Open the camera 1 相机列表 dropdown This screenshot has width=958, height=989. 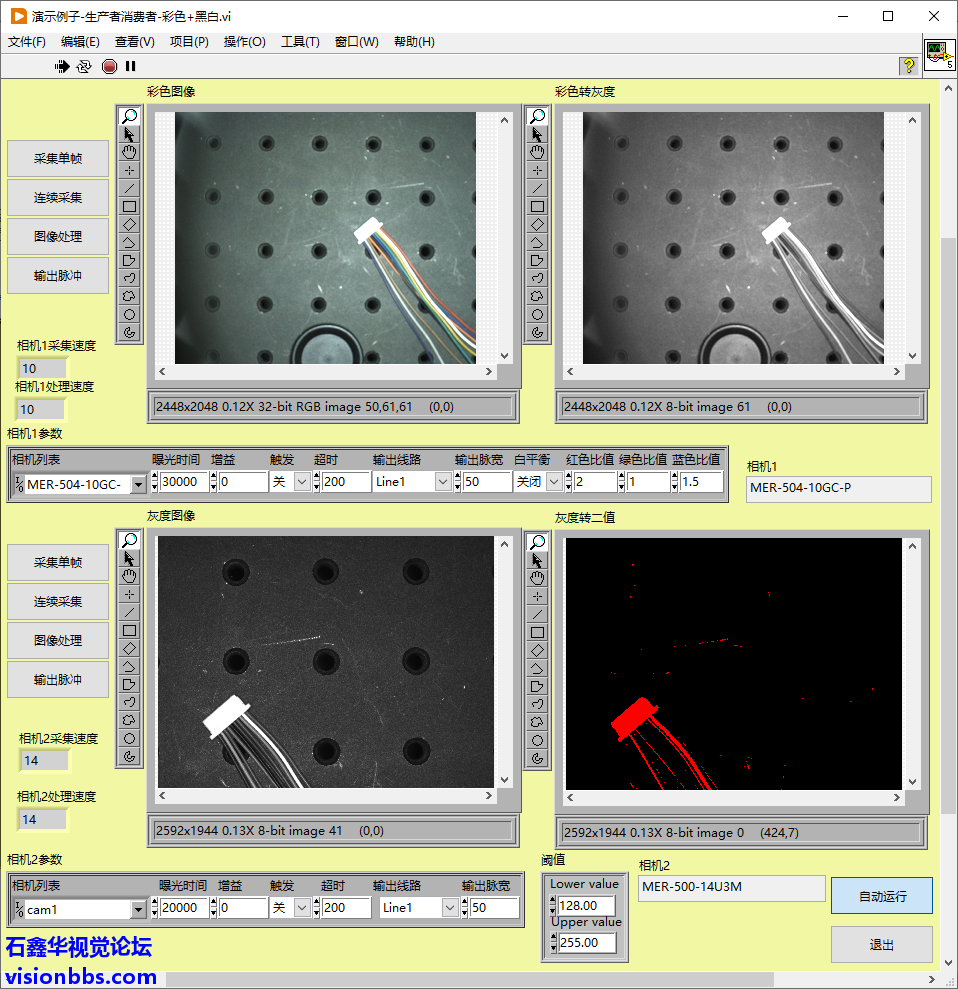138,484
